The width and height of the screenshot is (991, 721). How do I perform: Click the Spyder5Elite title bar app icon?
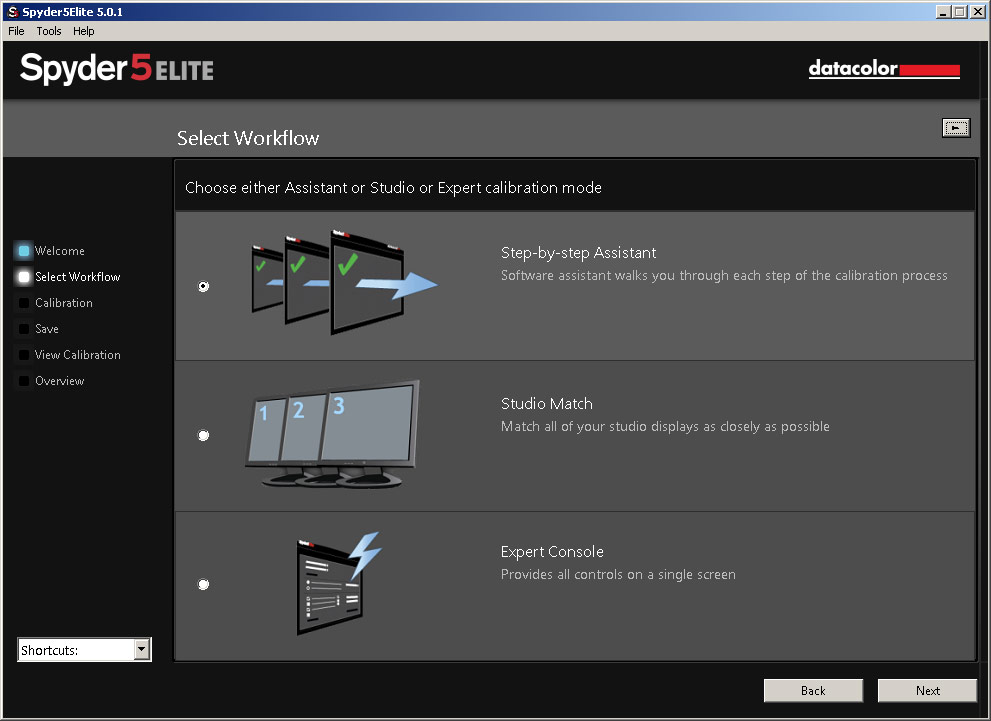point(13,11)
